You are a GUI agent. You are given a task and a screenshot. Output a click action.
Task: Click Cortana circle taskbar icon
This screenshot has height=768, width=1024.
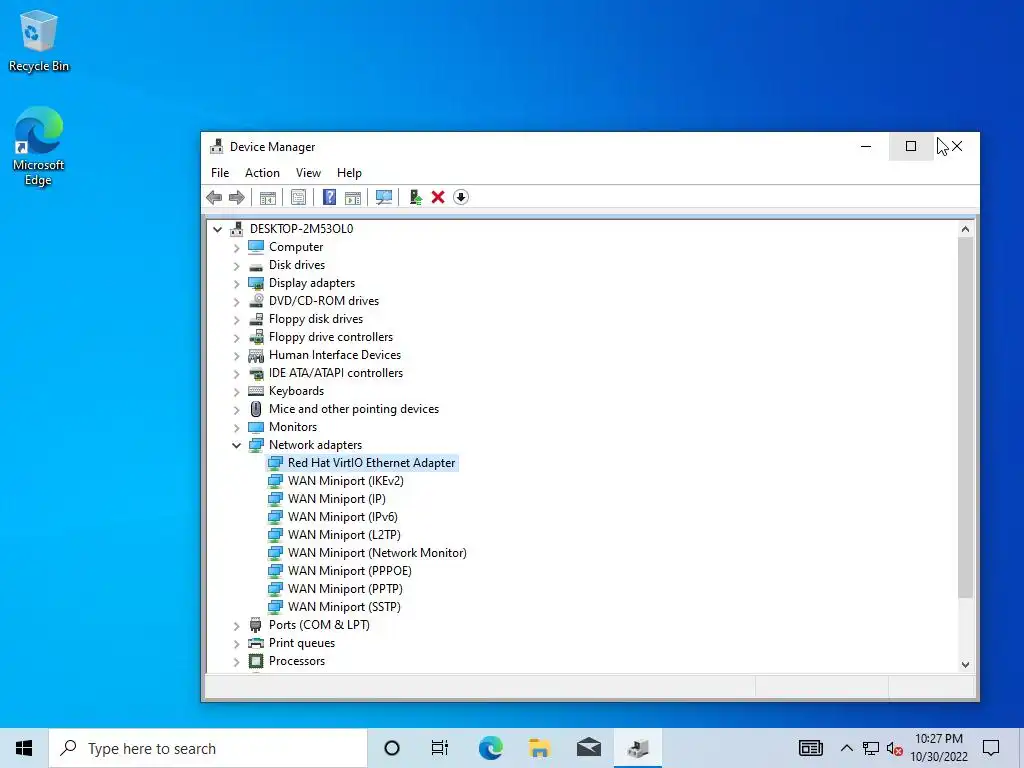point(392,748)
